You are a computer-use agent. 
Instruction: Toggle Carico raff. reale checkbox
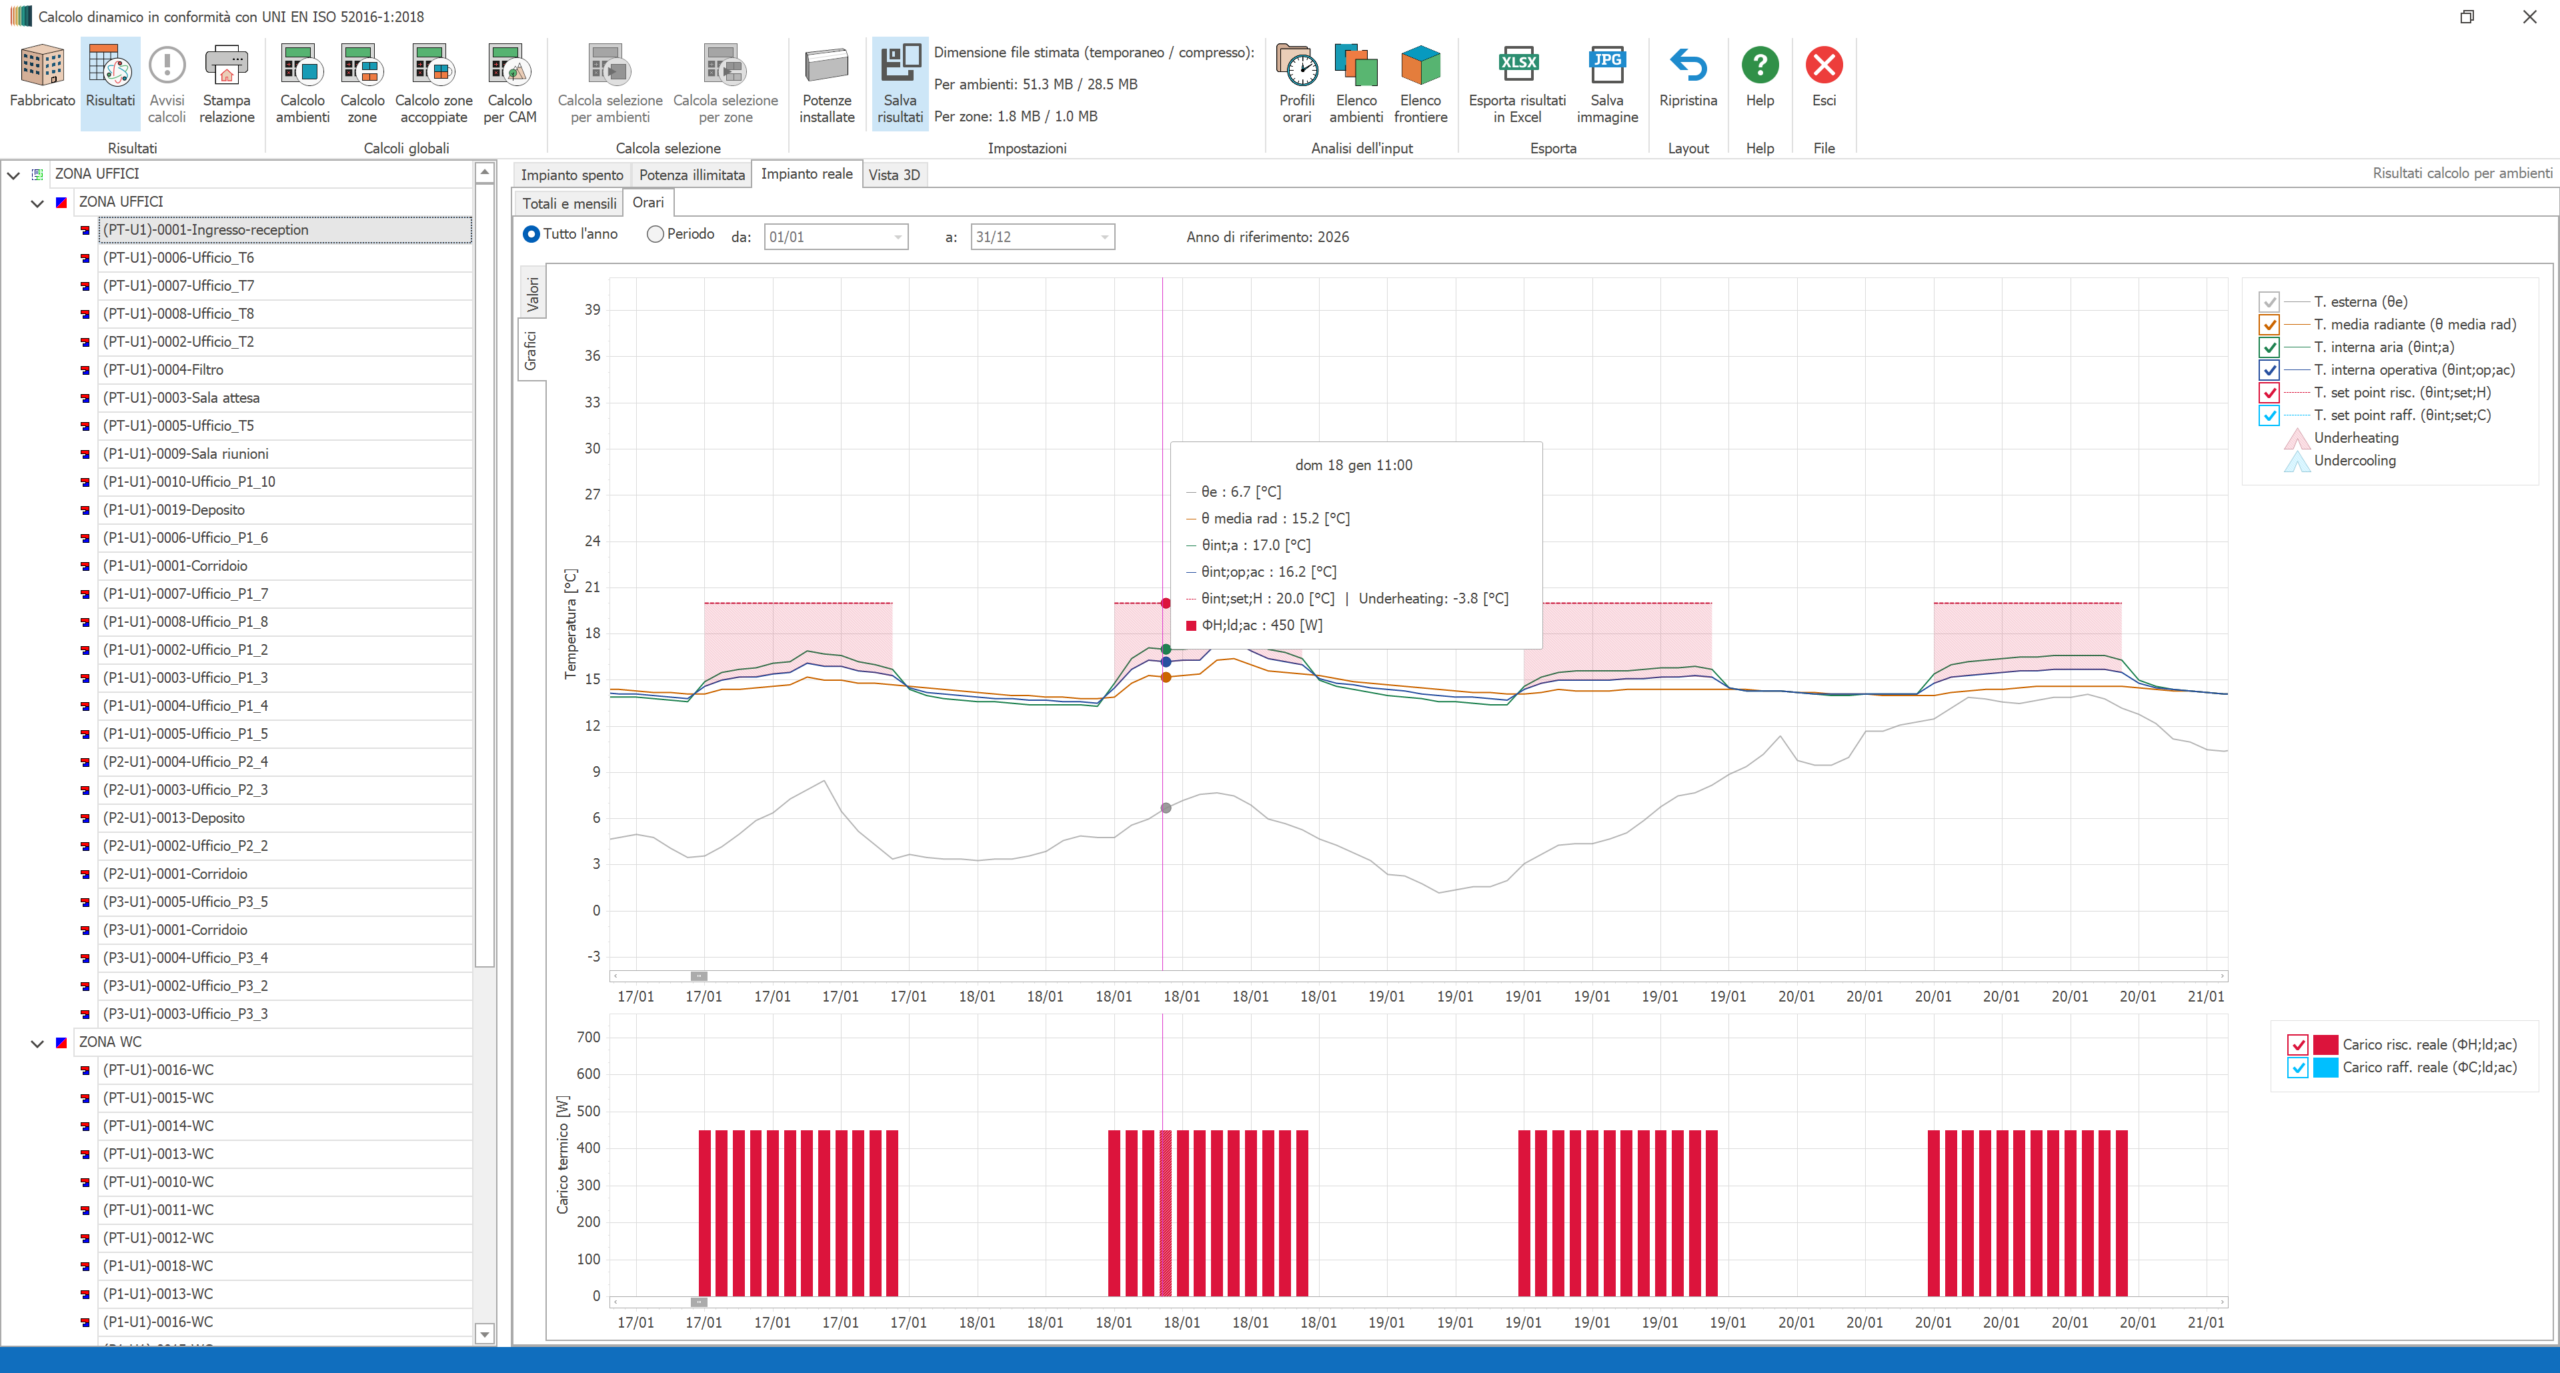2298,1068
